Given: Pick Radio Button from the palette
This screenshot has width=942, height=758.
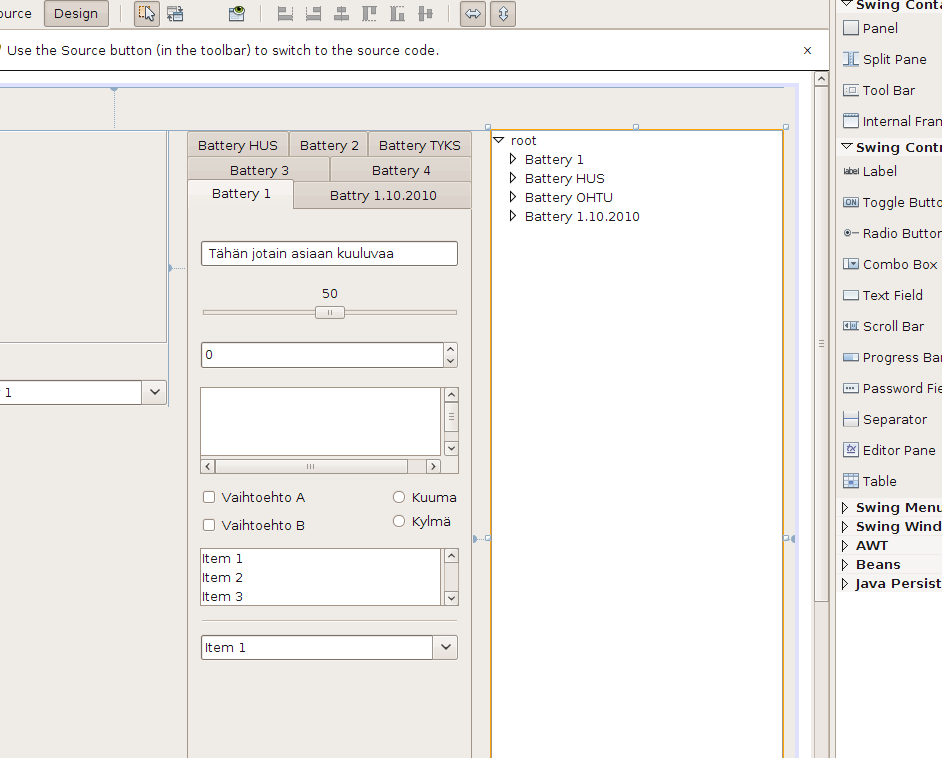Looking at the screenshot, I should 892,233.
